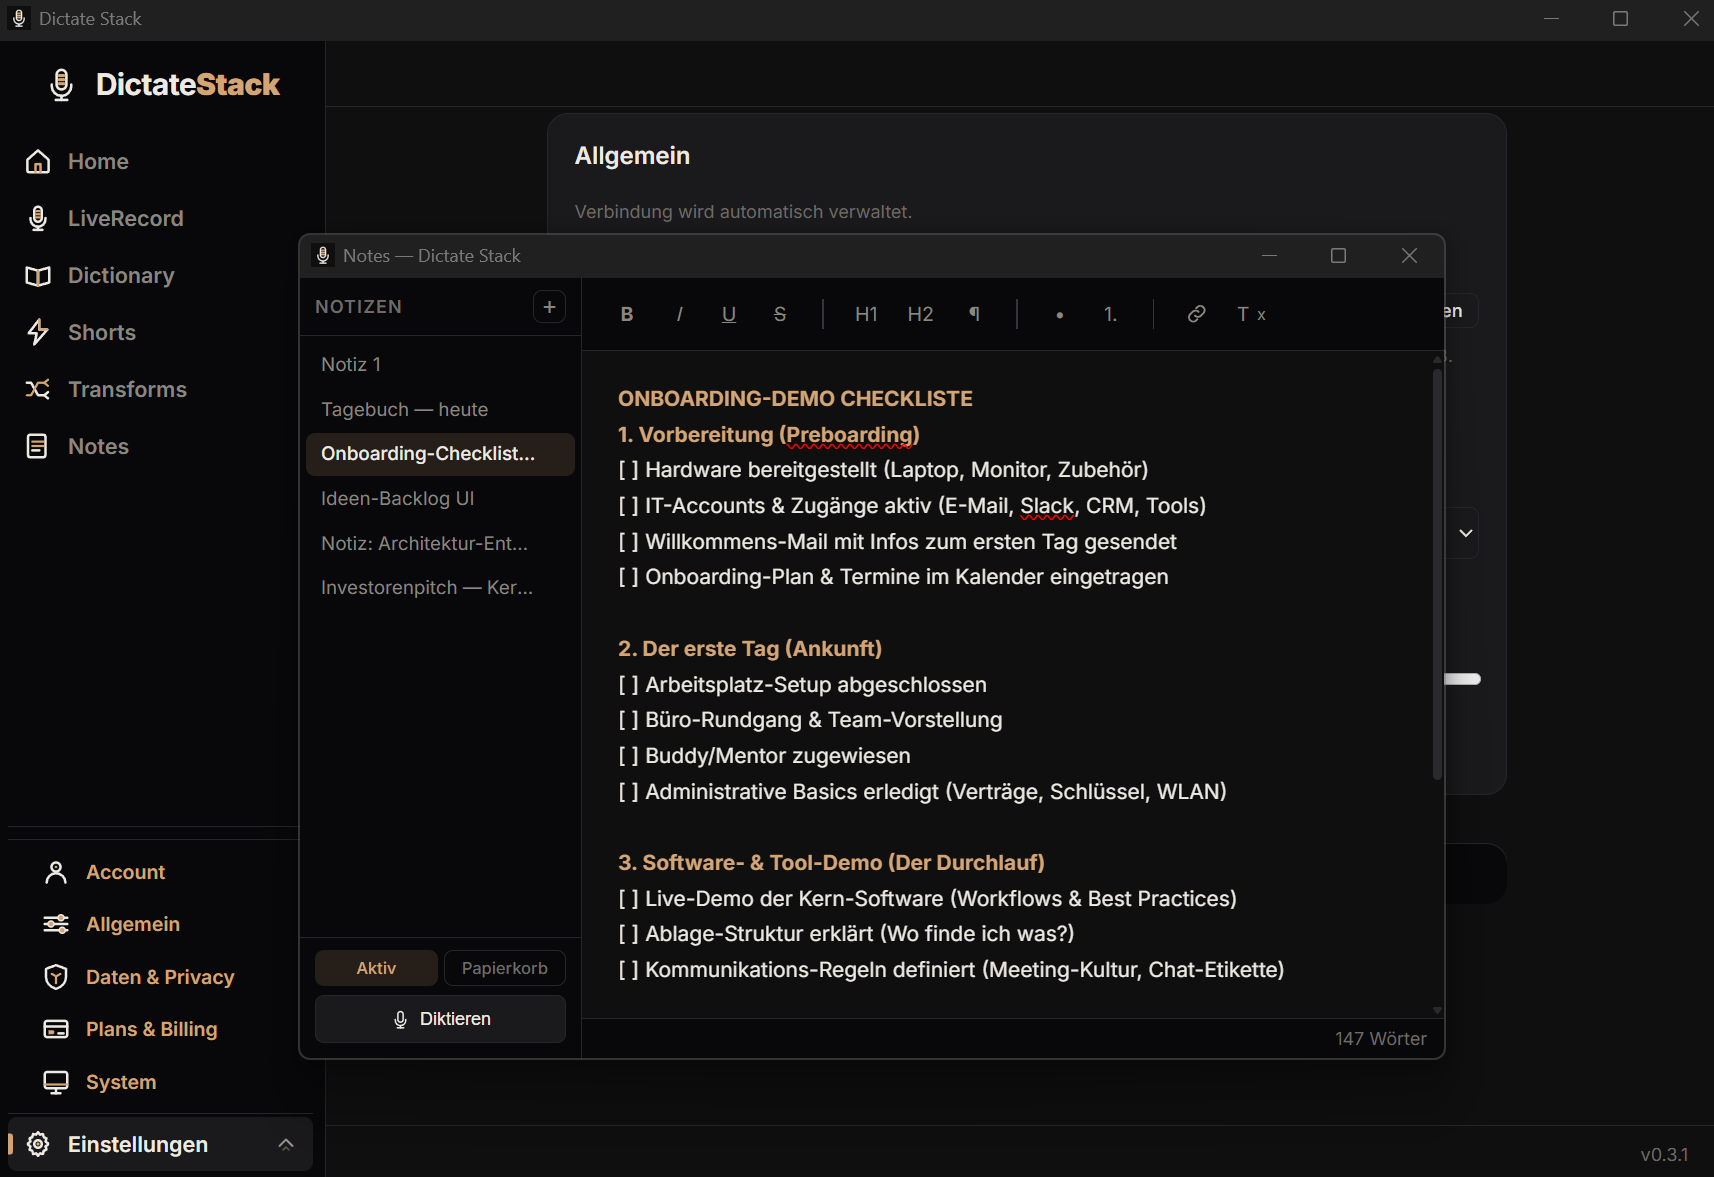Screen dimensions: 1714x1177
Task: Select the Onboarding-Checklist note
Action: tap(440, 454)
